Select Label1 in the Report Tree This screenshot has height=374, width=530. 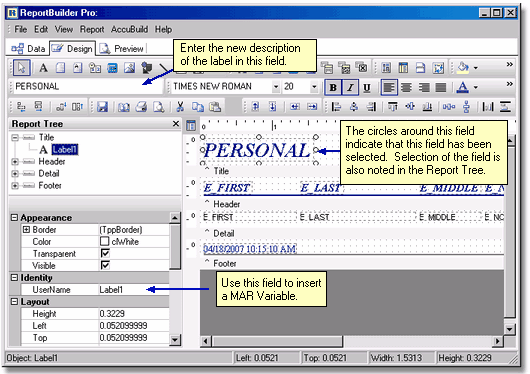[x=65, y=149]
